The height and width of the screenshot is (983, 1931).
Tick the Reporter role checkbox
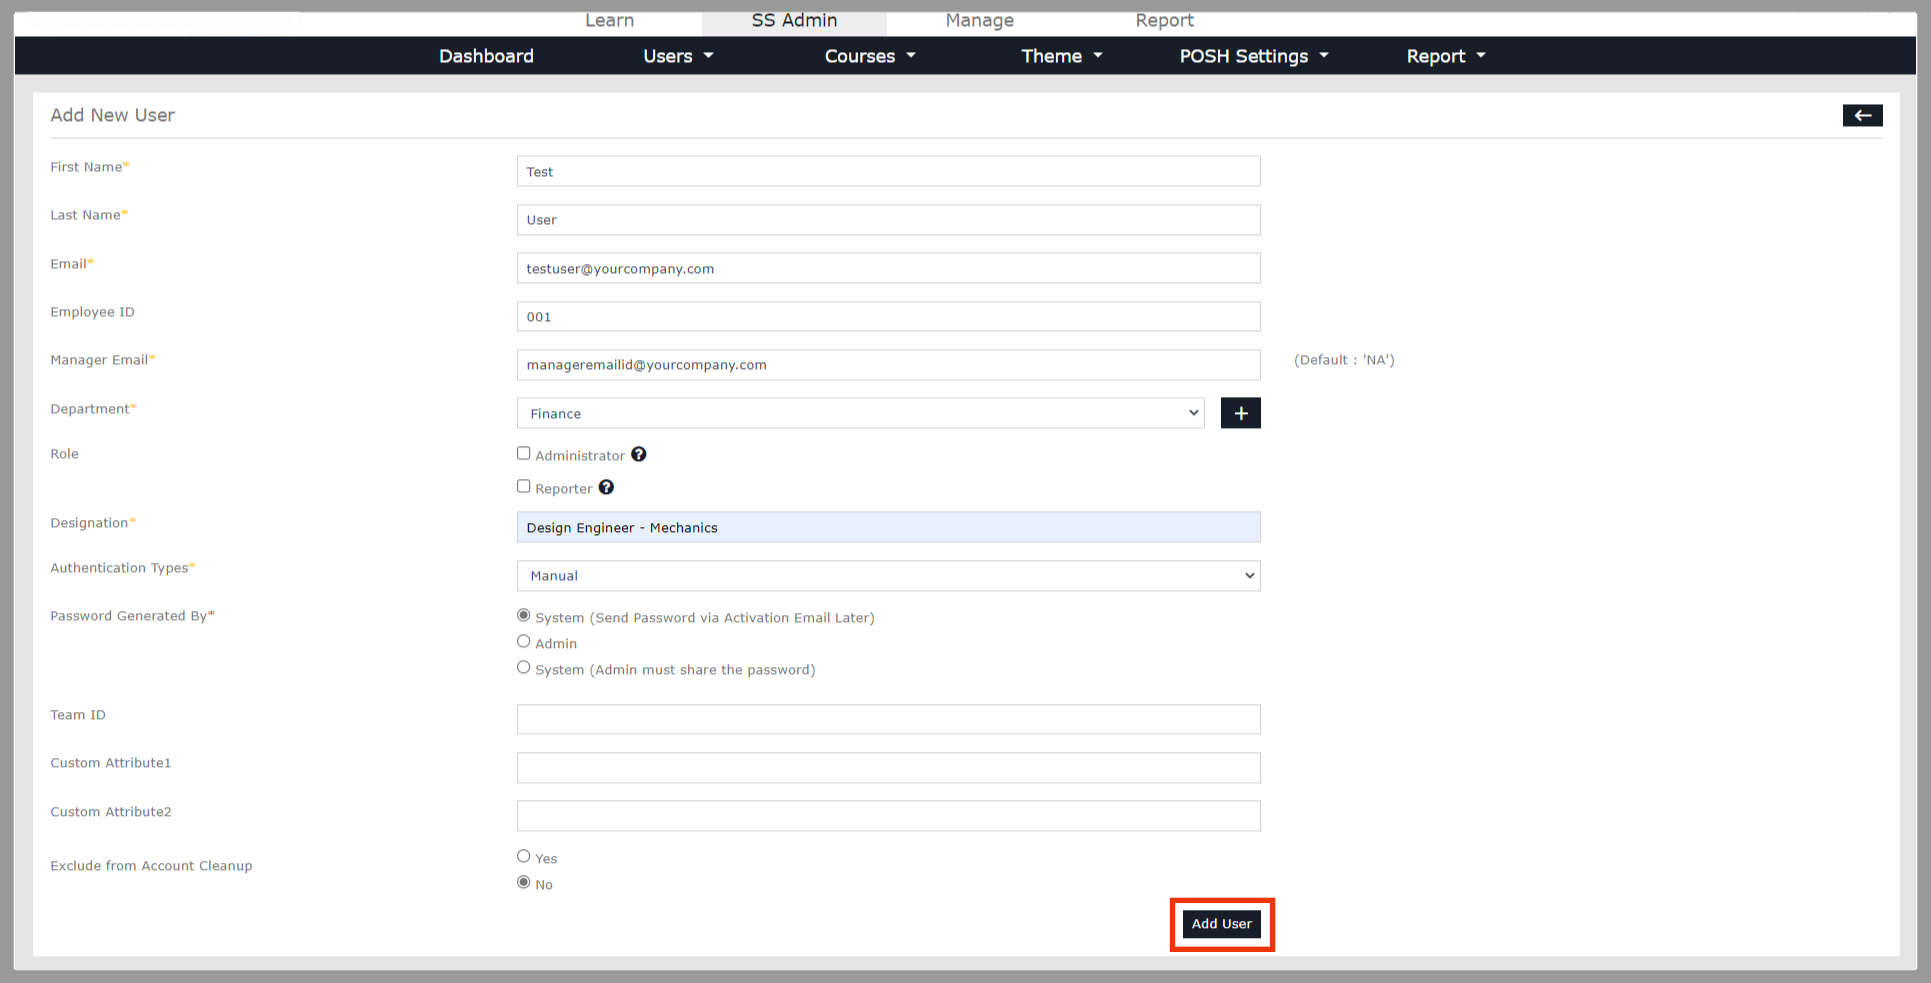[523, 487]
